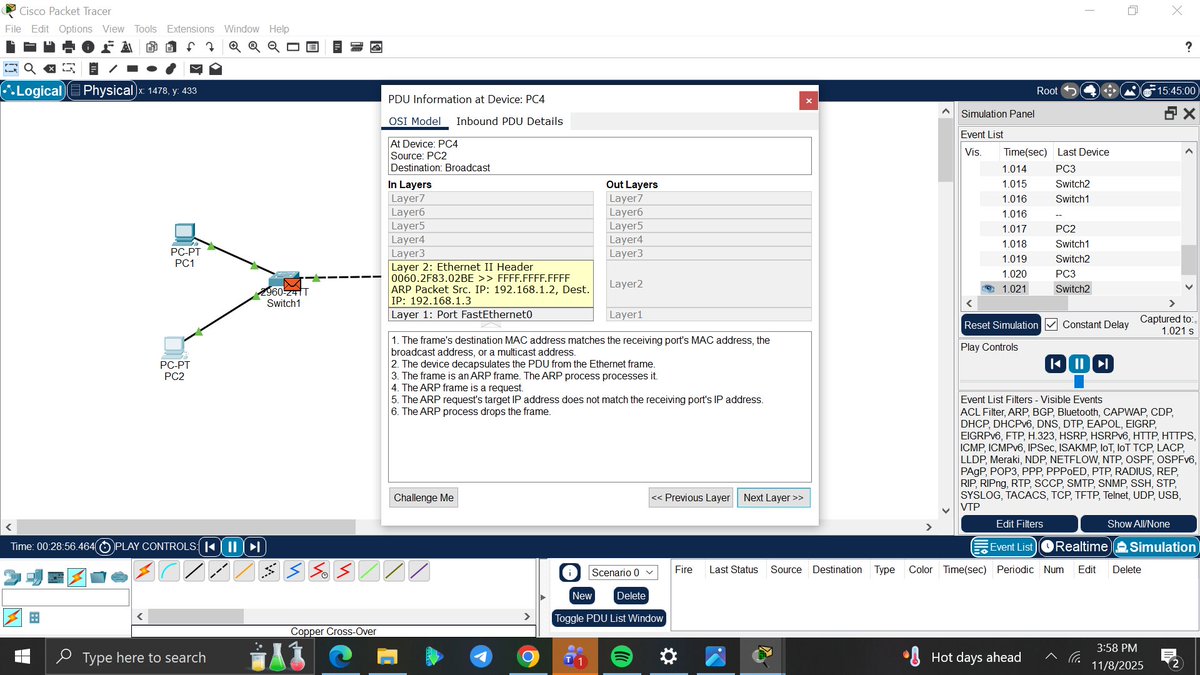Click the << Previous Layer button
The image size is (1200, 675).
pos(690,497)
